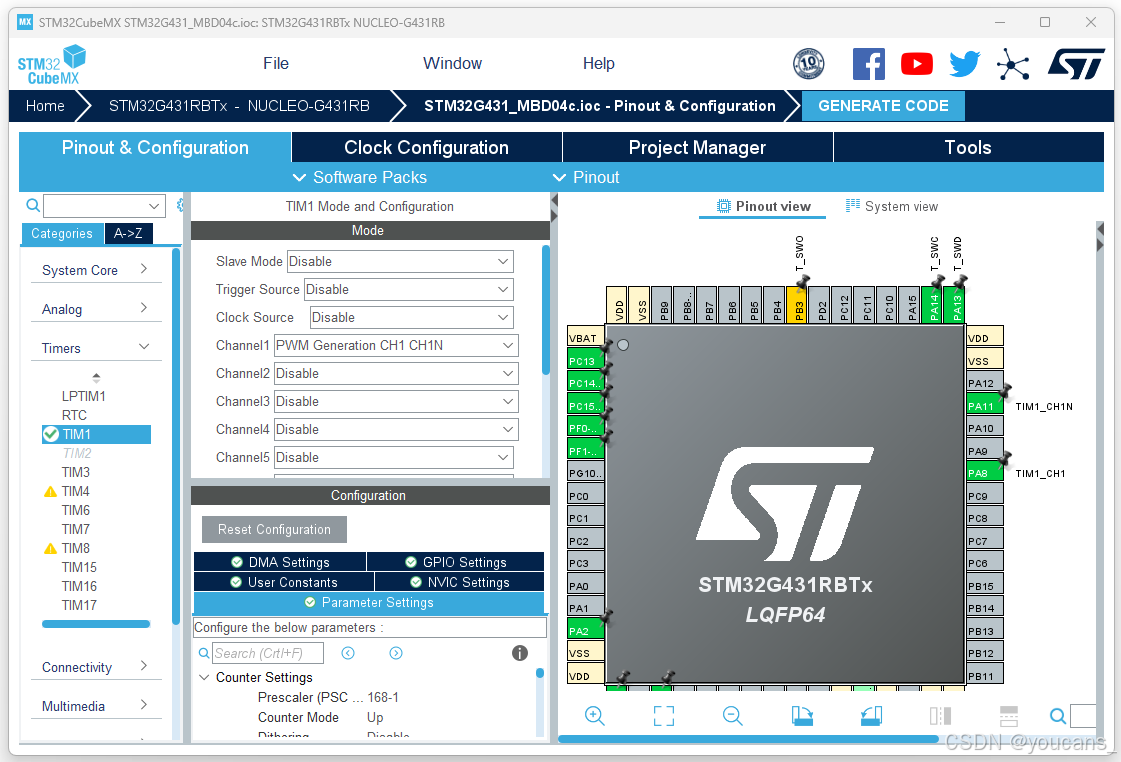The width and height of the screenshot is (1121, 762).
Task: Click the PA11 pin TIM1_CH1N
Action: [984, 406]
